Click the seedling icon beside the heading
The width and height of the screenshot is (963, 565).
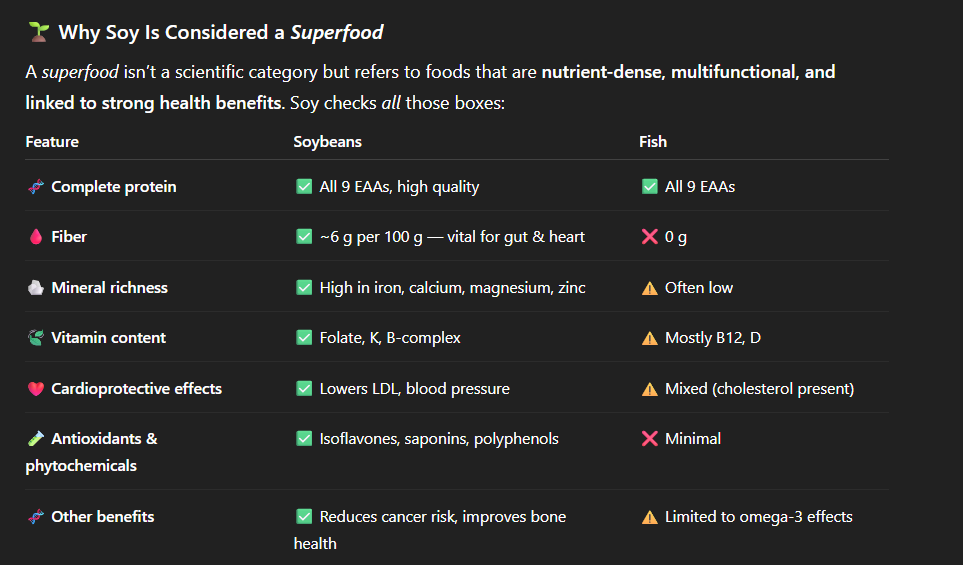click(x=36, y=33)
